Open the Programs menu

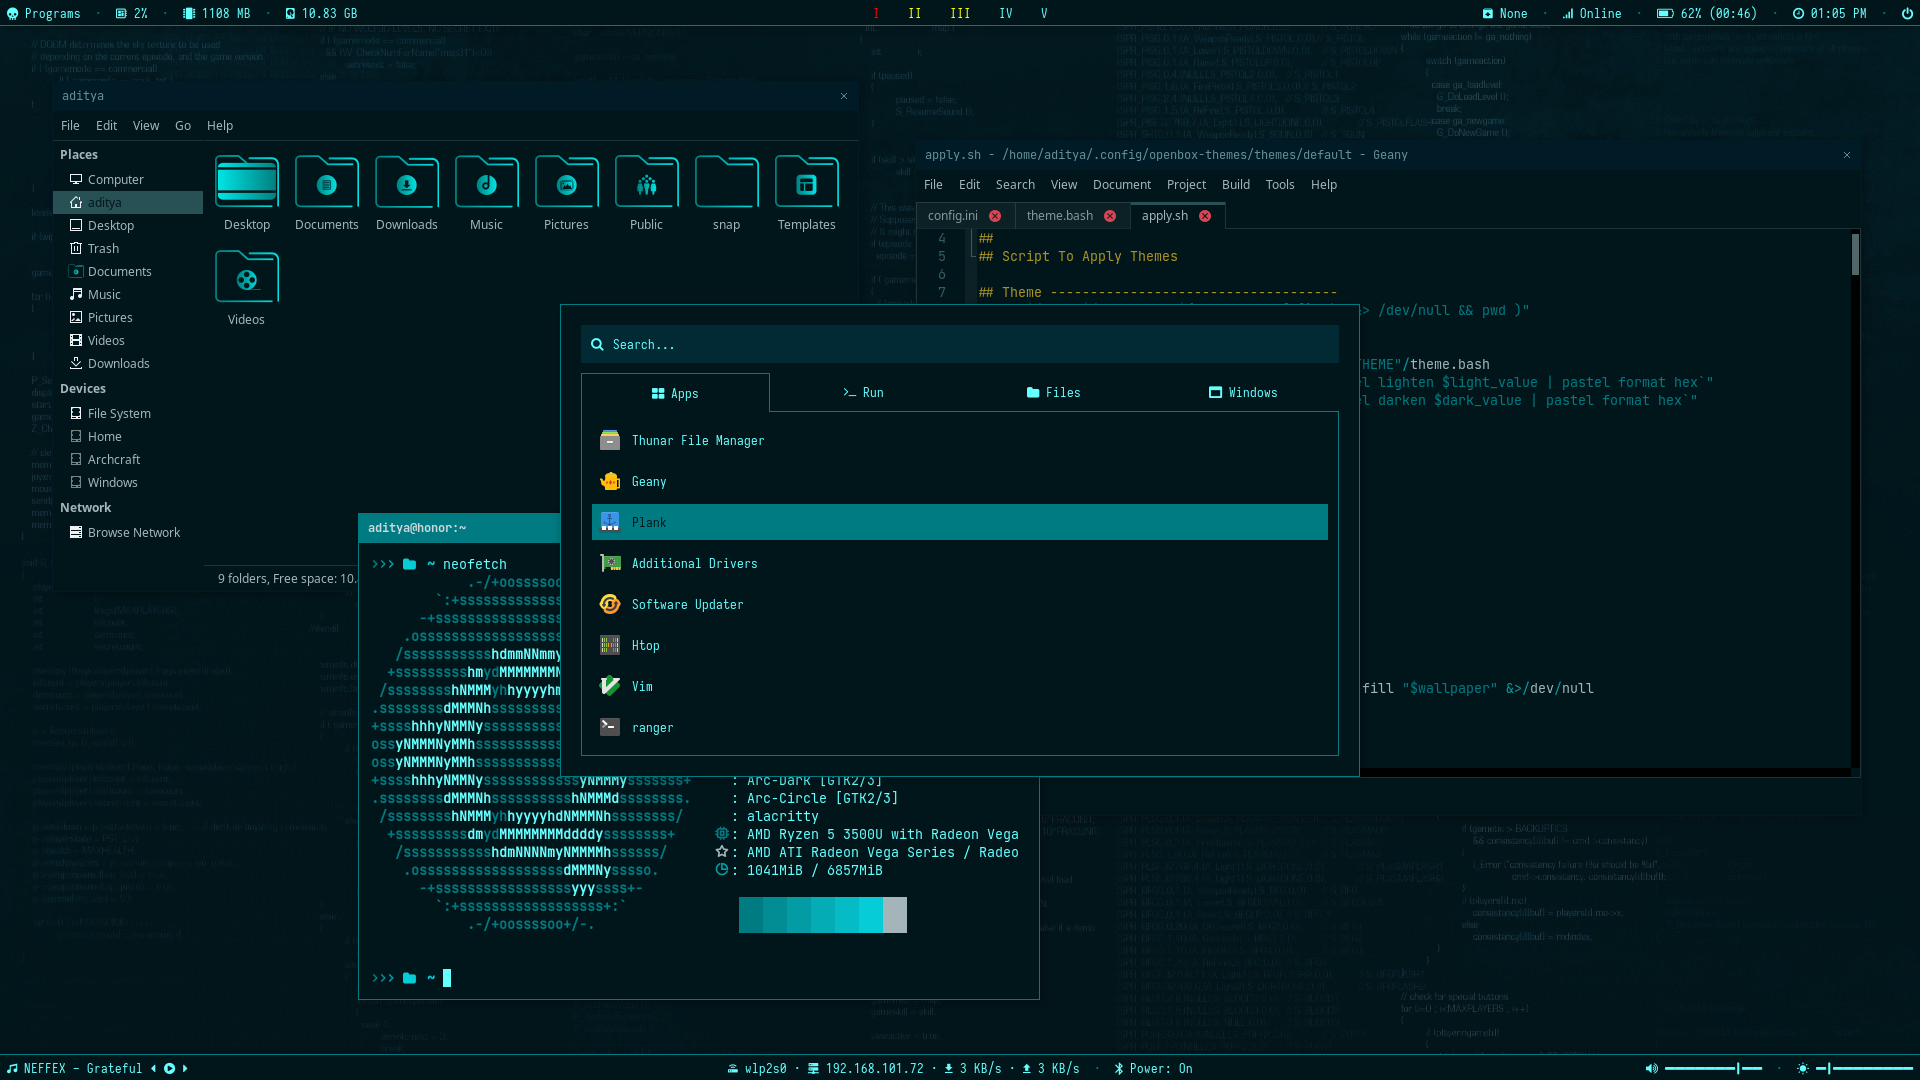pos(44,14)
